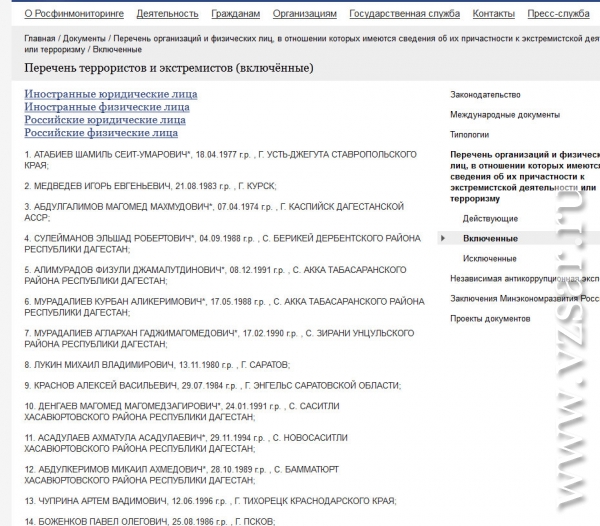The width and height of the screenshot is (600, 526).
Task: Click the arrow marker beside Включенные
Action: tap(443, 238)
